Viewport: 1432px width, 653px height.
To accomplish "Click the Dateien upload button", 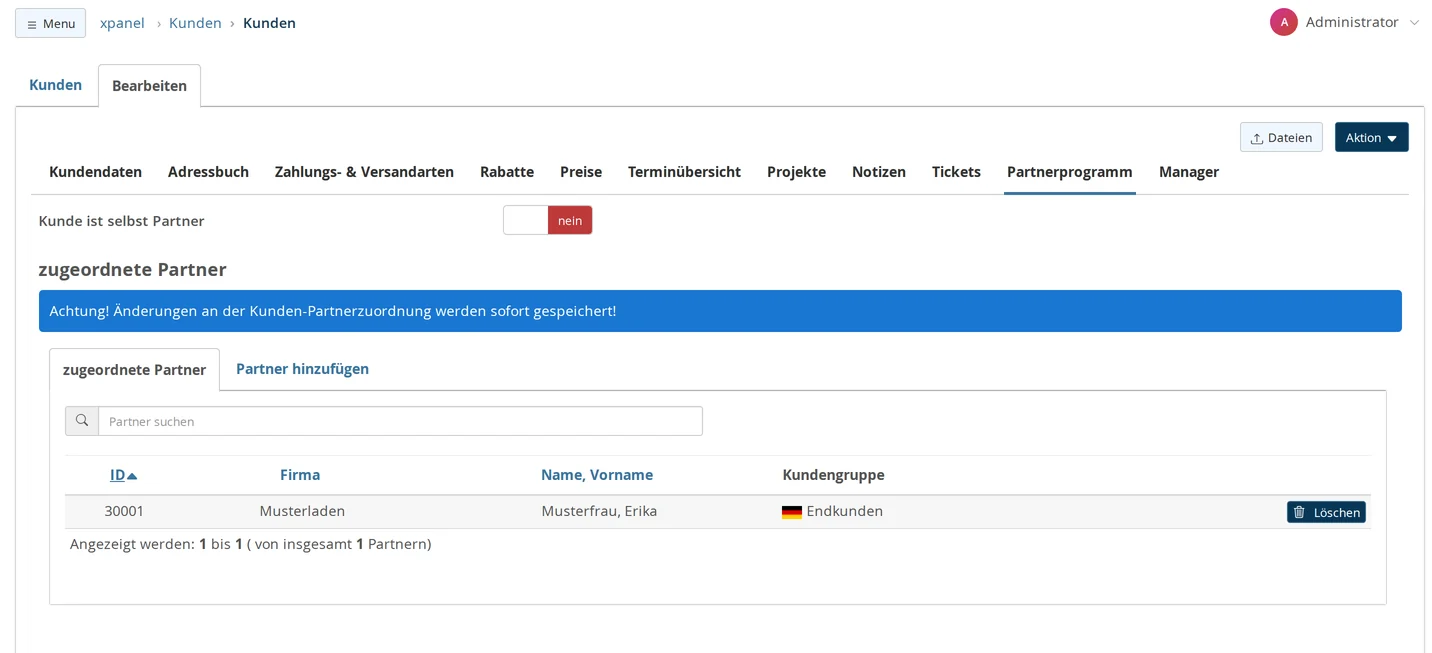I will pos(1281,137).
